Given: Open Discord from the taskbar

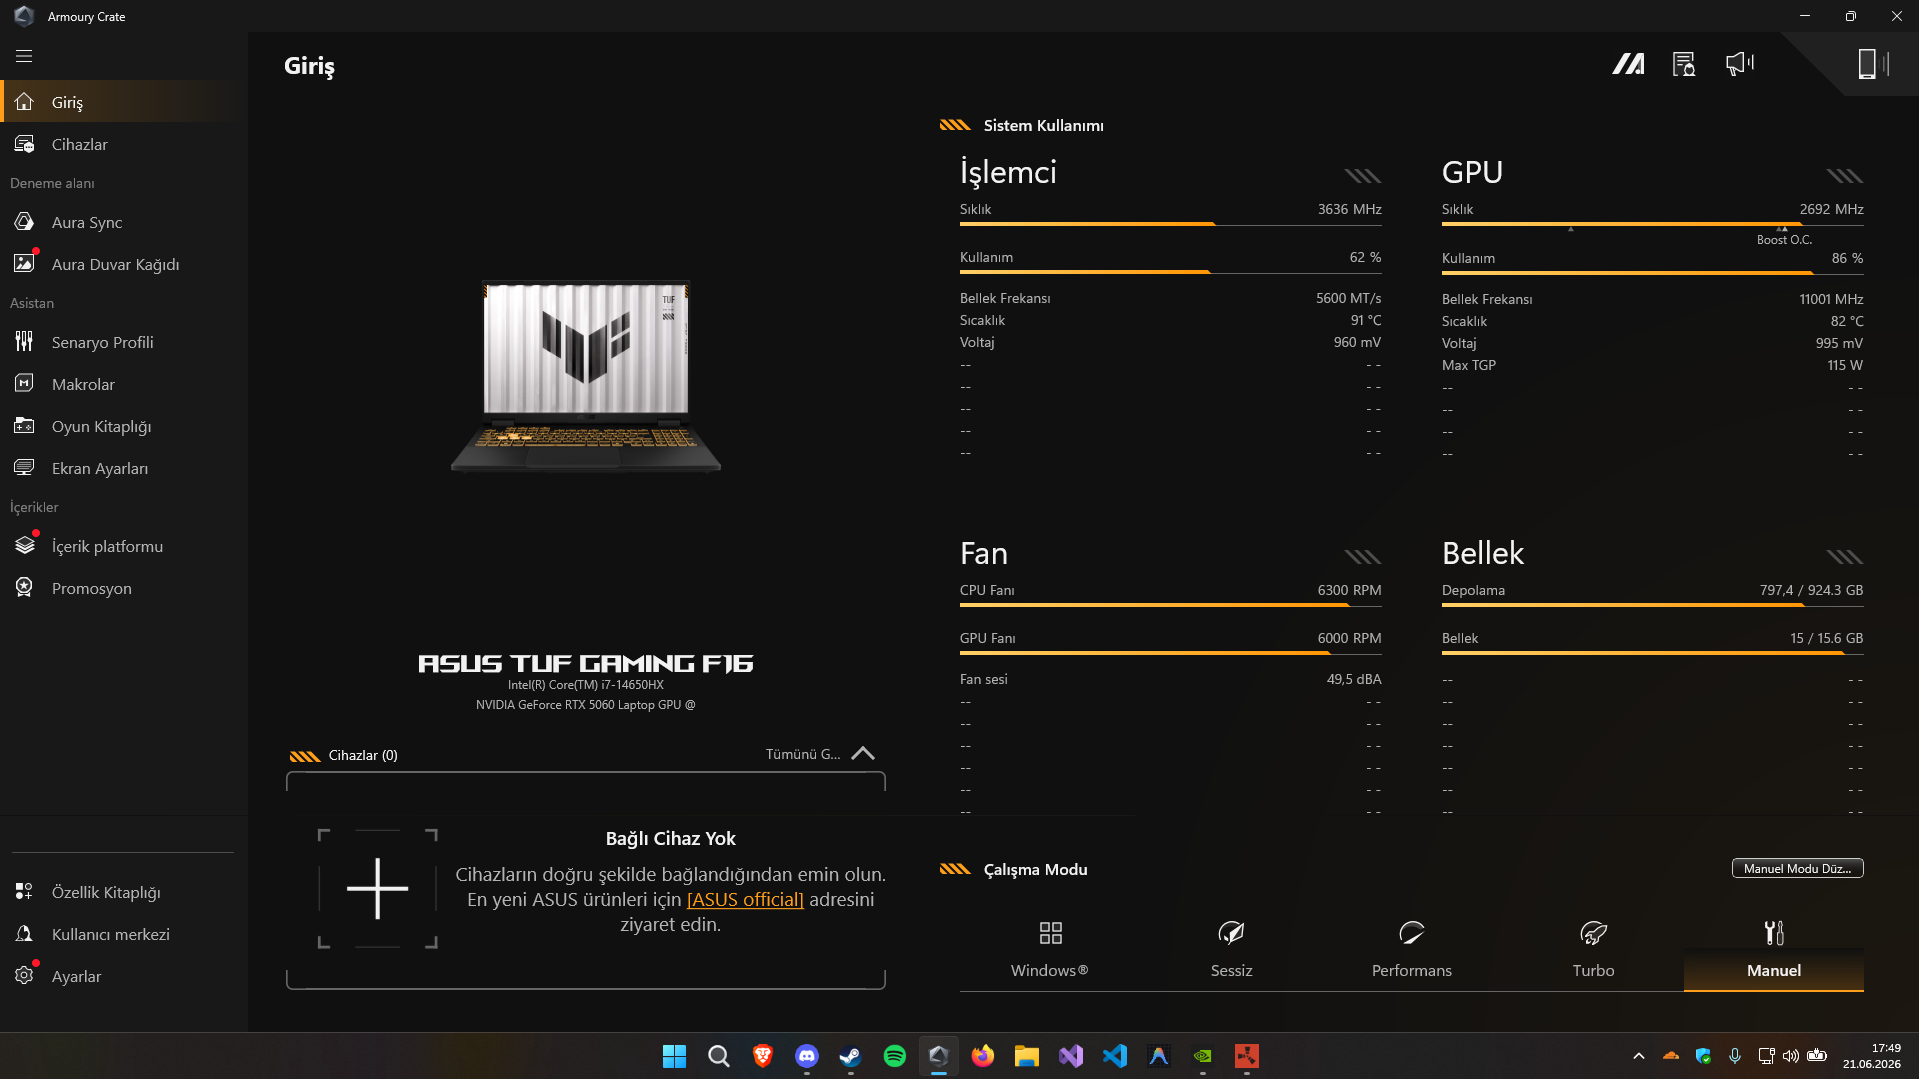Looking at the screenshot, I should pyautogui.click(x=807, y=1056).
